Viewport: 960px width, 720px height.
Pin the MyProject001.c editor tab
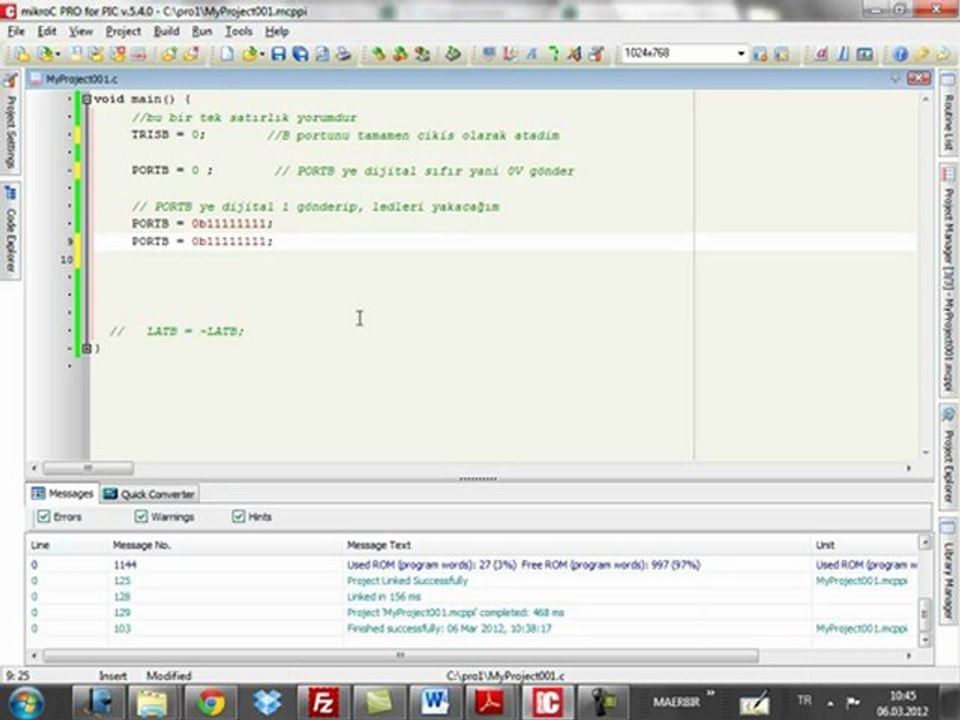coord(895,78)
